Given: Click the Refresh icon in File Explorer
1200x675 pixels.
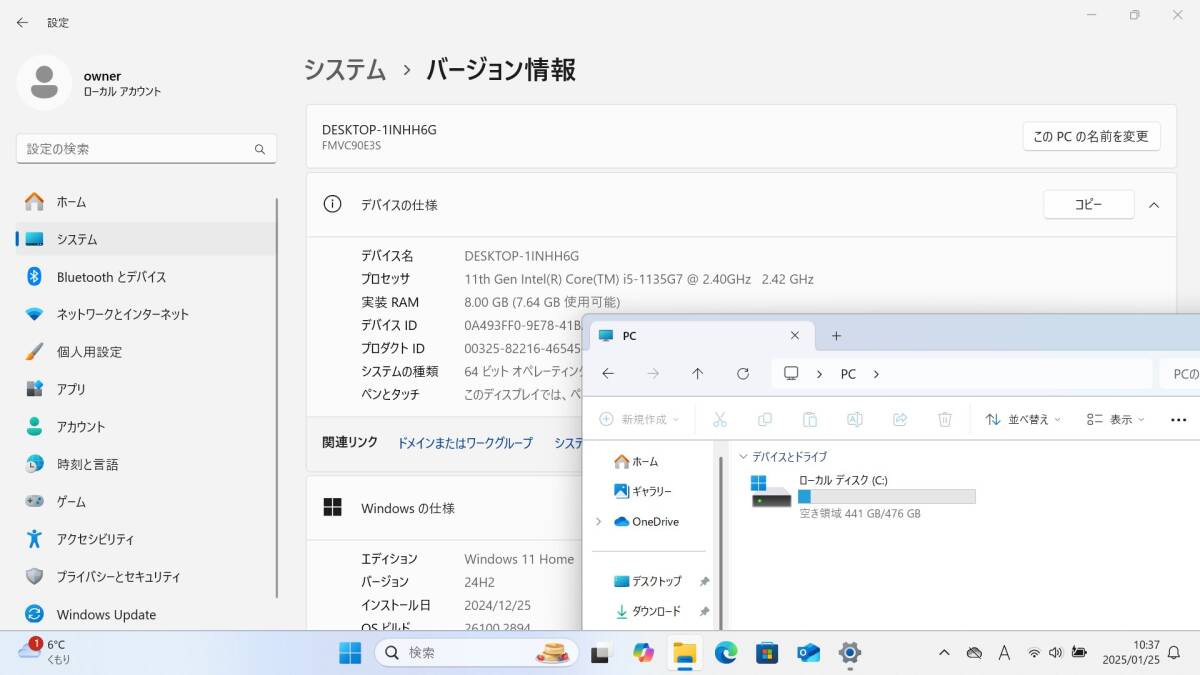Looking at the screenshot, I should [x=743, y=373].
